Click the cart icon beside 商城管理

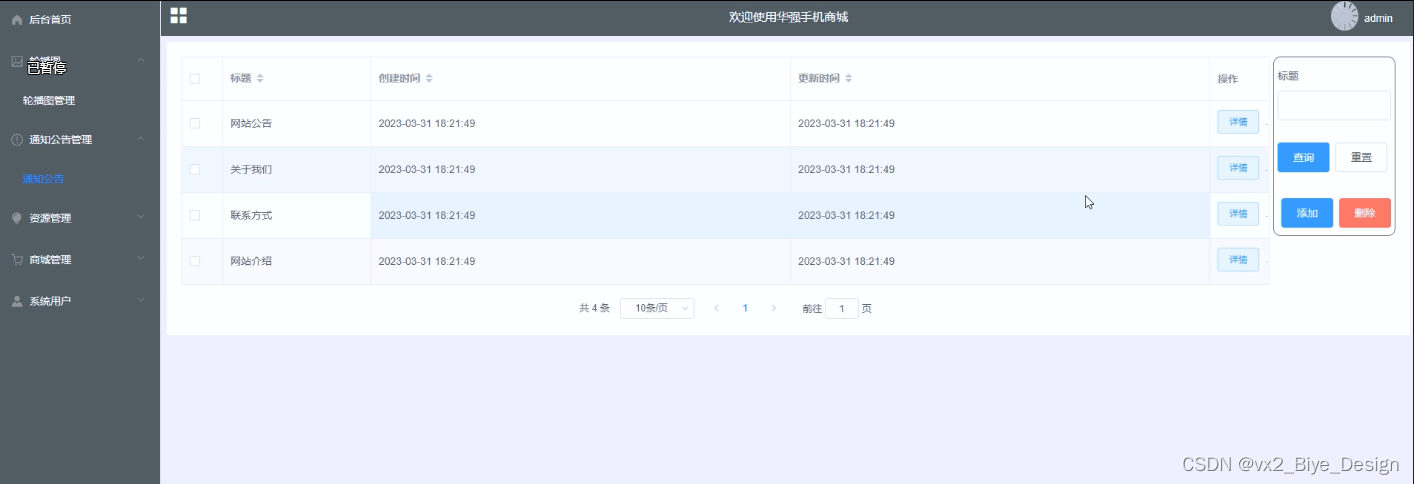point(17,260)
